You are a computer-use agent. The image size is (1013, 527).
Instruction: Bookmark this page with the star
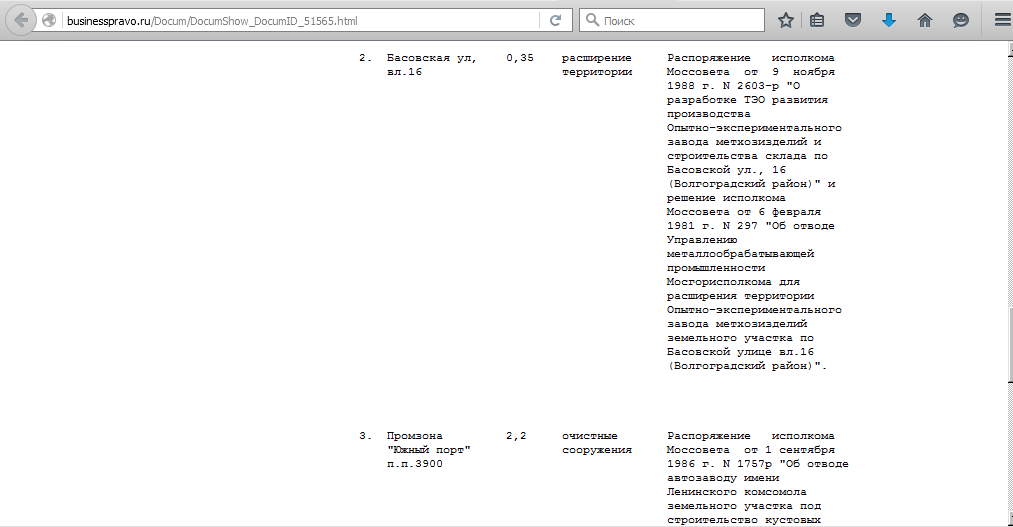[786, 20]
